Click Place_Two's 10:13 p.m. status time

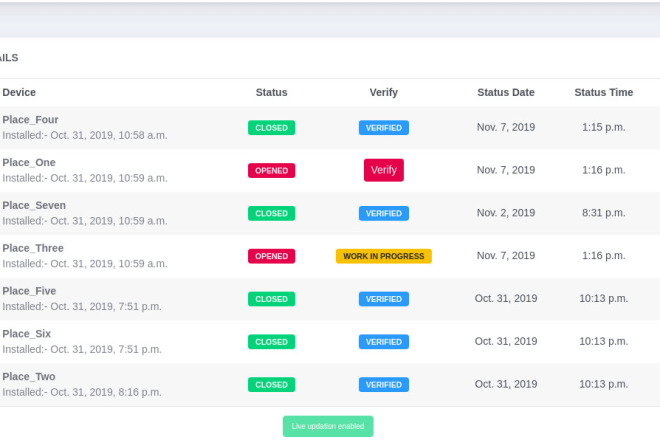(604, 384)
